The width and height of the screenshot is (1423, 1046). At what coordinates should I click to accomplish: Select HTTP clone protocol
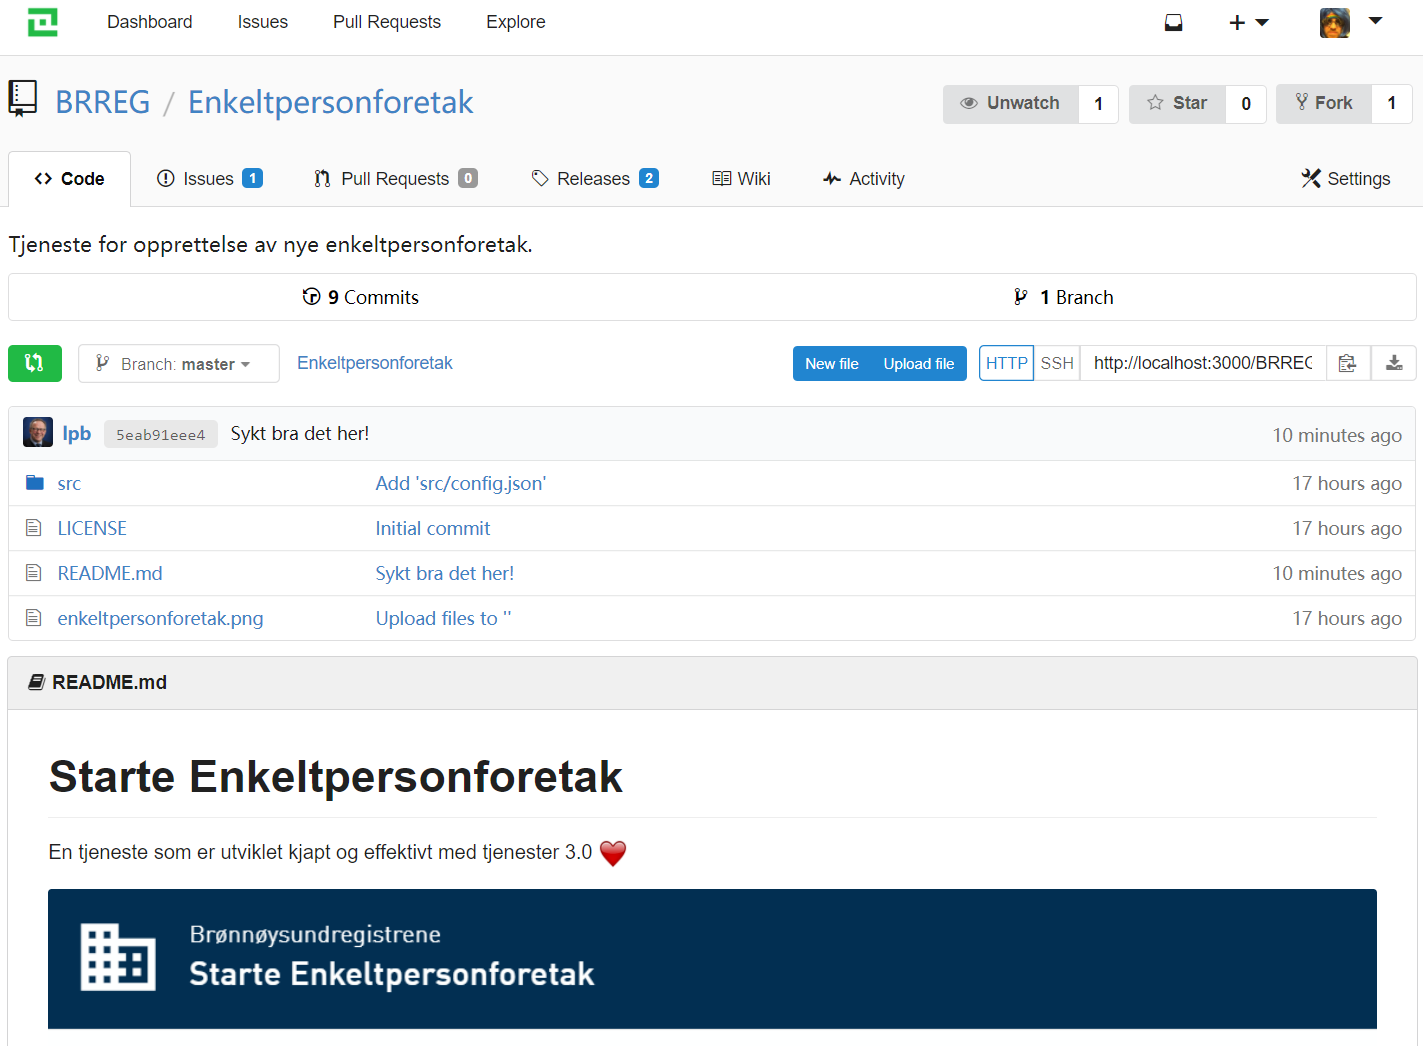(x=1006, y=363)
